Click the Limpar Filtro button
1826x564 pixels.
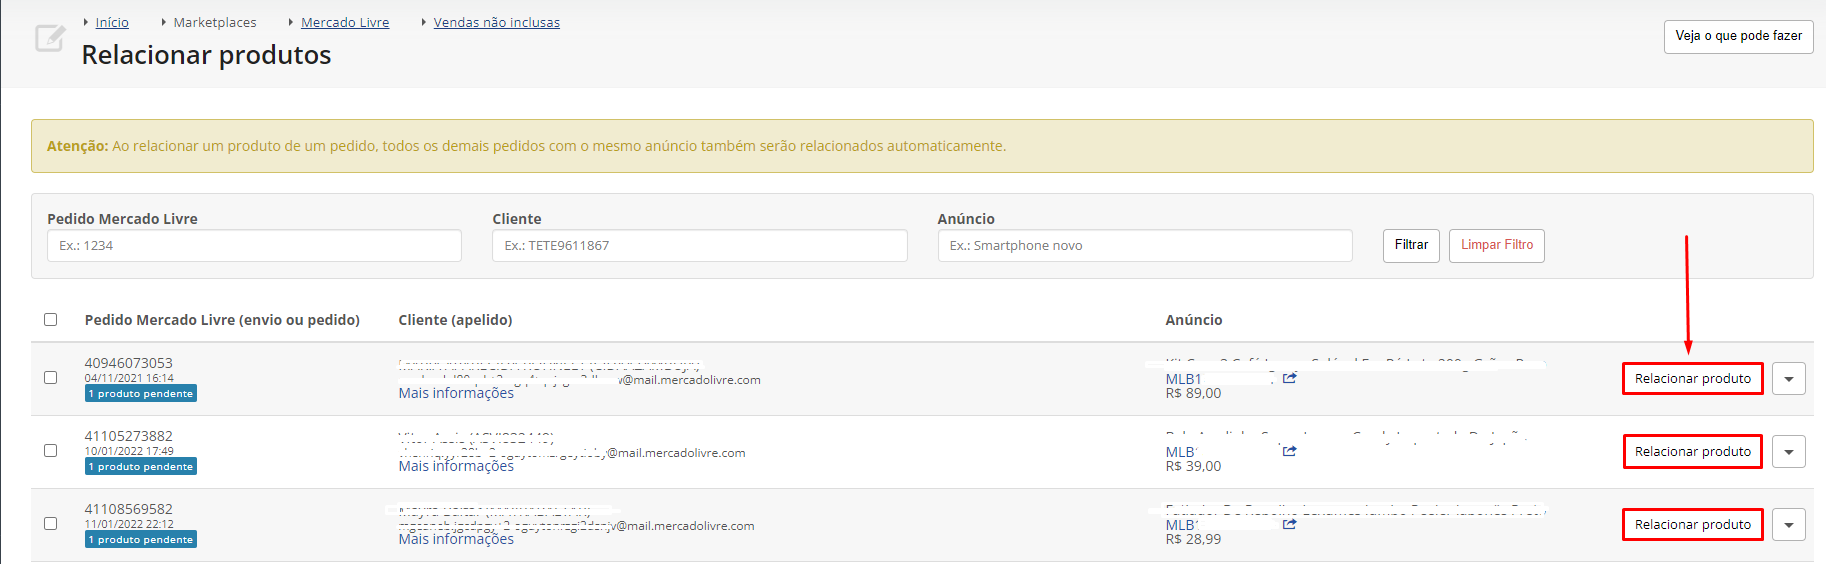point(1497,246)
